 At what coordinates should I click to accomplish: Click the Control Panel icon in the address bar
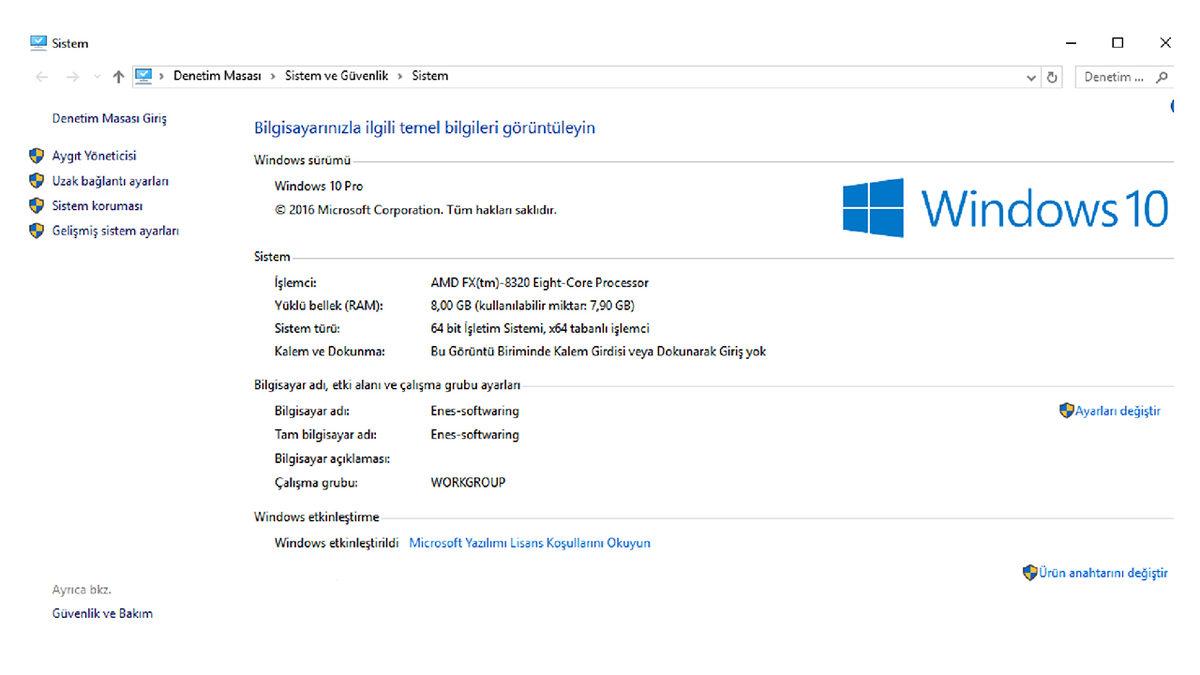point(144,75)
